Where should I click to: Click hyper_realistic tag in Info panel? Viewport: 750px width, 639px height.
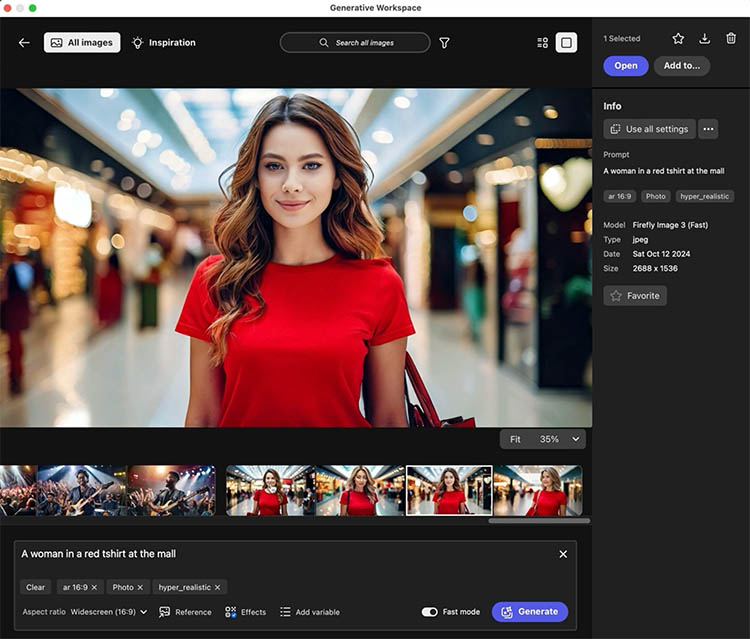click(x=705, y=196)
